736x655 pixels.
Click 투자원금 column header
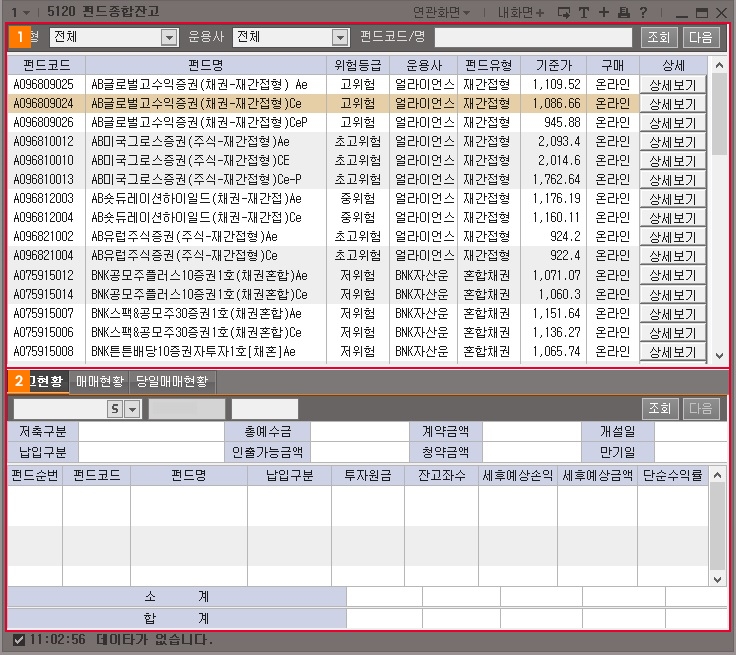click(368, 476)
